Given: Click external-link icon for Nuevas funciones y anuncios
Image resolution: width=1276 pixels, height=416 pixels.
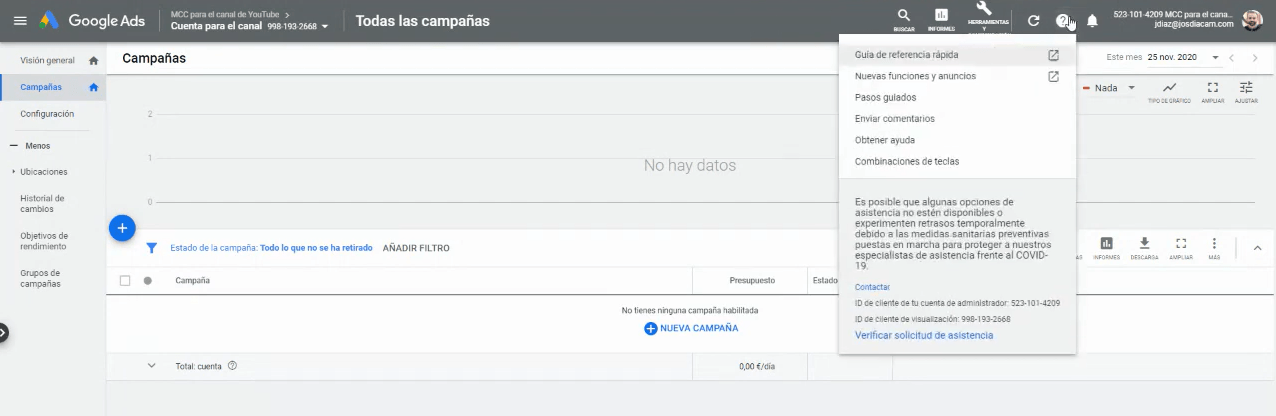Looking at the screenshot, I should pyautogui.click(x=1053, y=76).
